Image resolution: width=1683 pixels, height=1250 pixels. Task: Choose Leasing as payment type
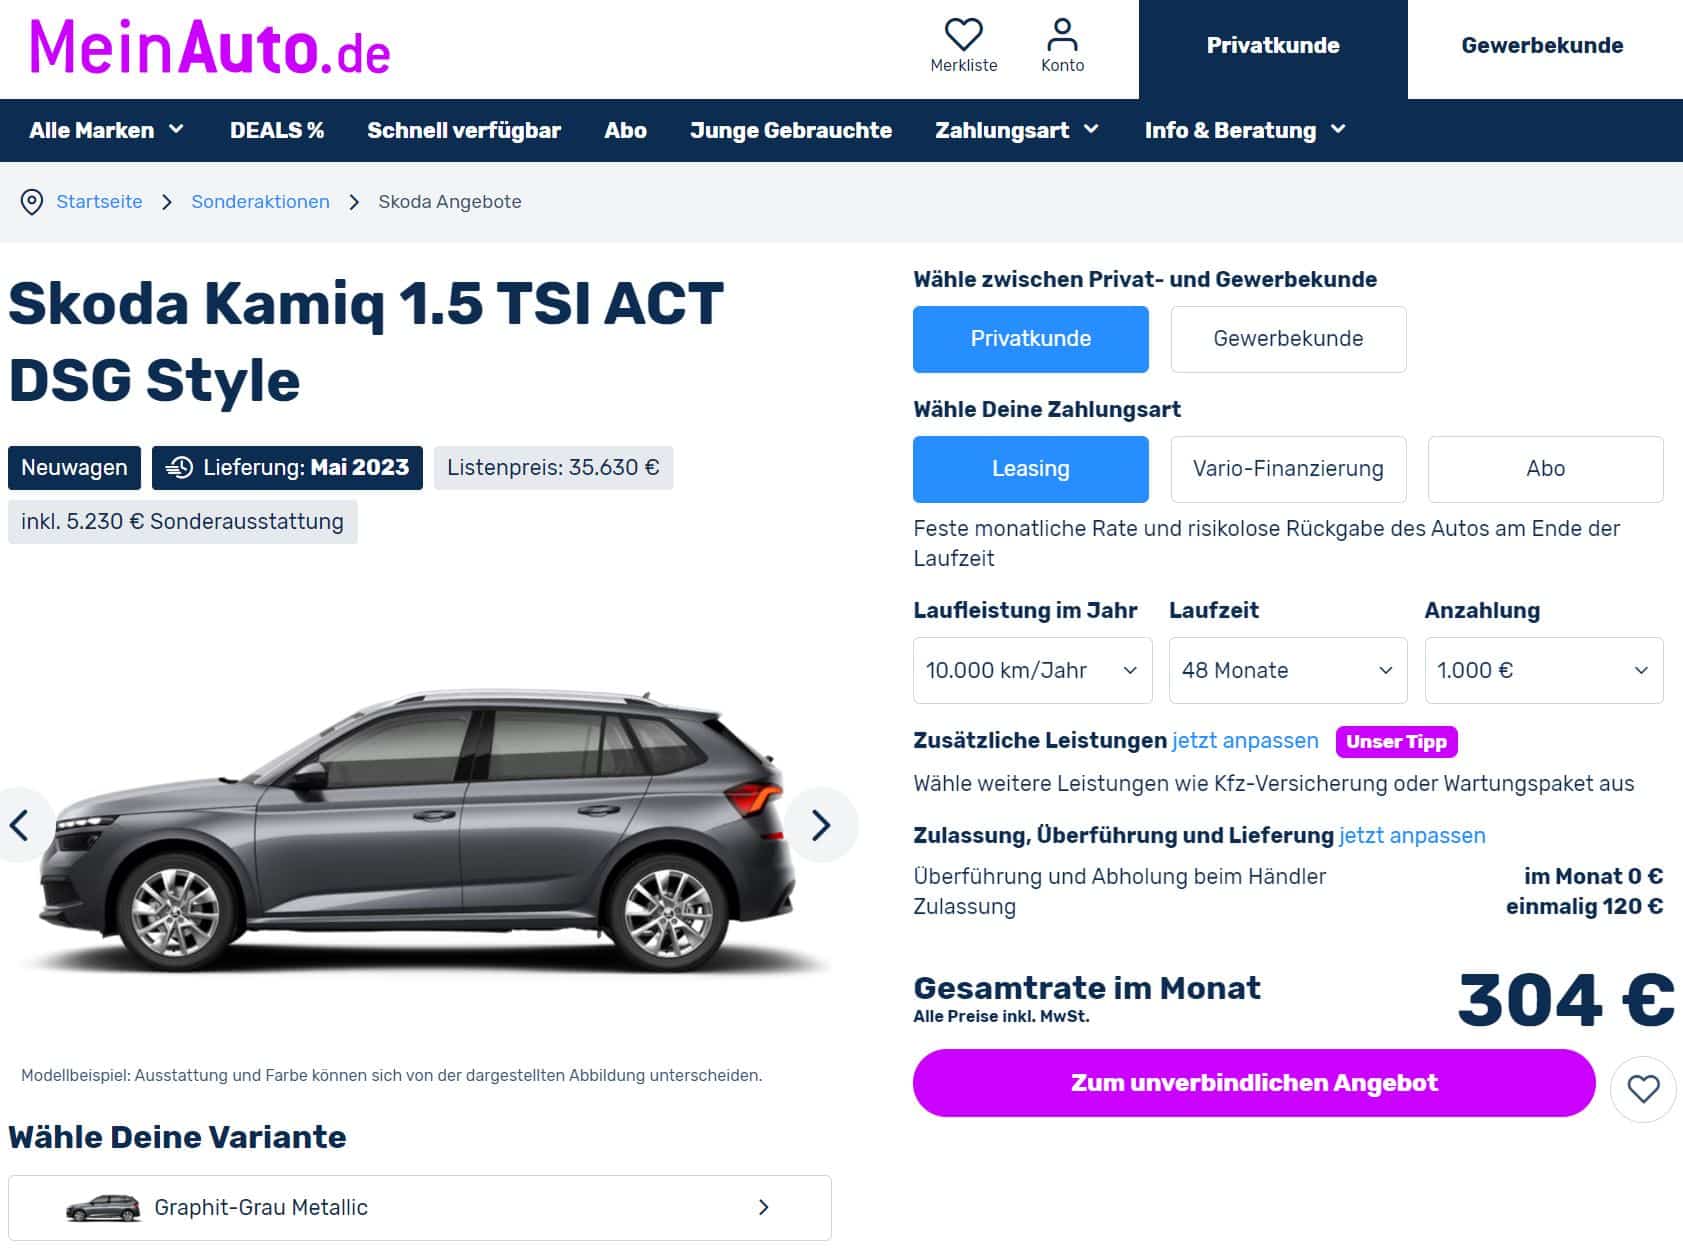(1031, 469)
